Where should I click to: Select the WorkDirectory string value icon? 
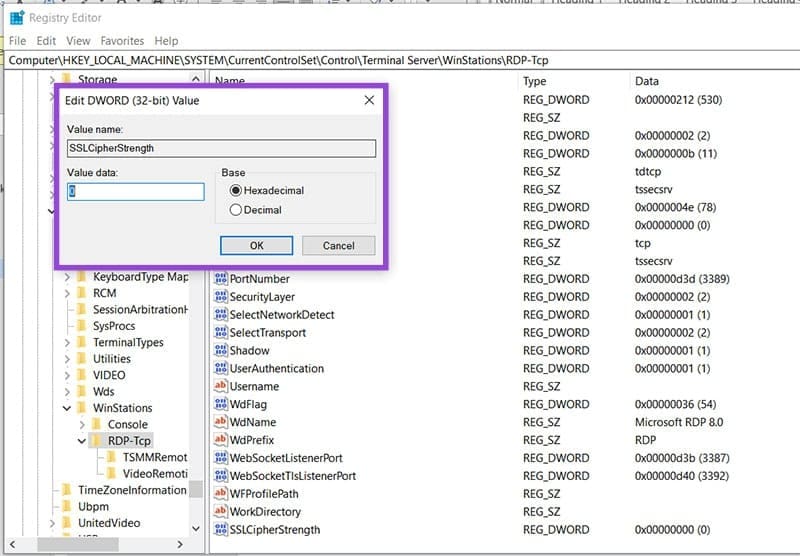coord(220,511)
